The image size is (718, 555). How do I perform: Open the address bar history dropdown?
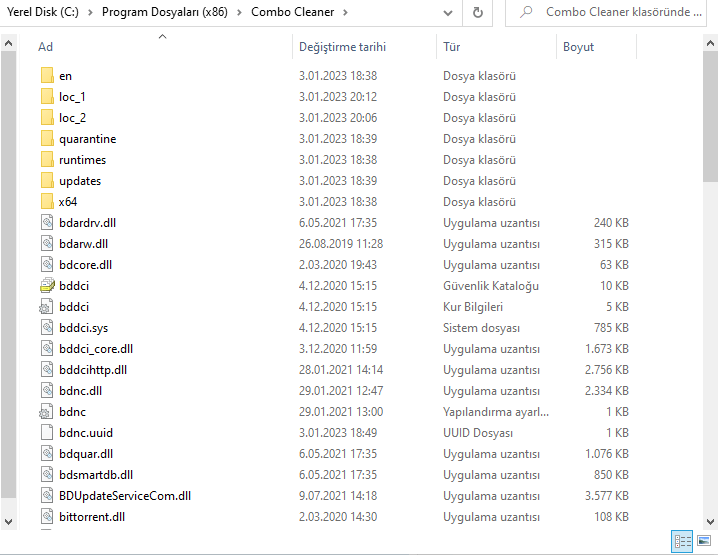pyautogui.click(x=448, y=13)
